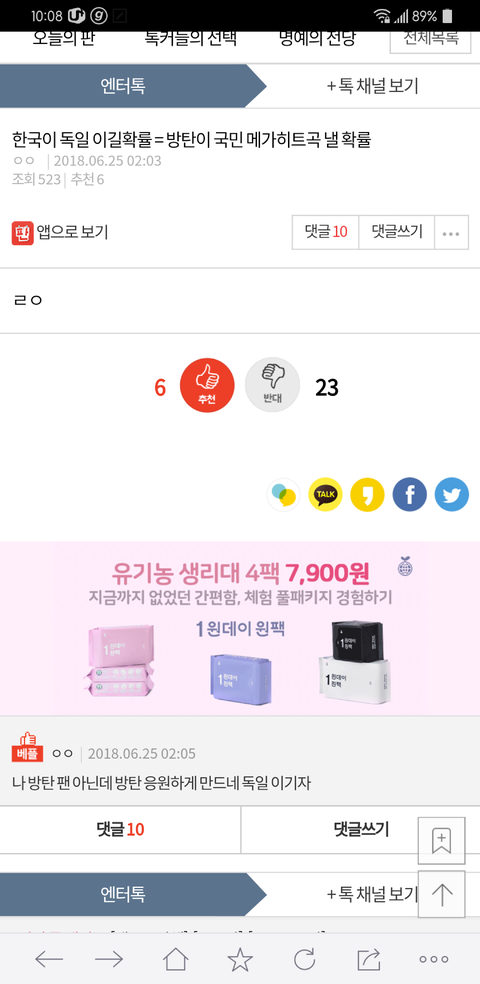480x984 pixels.
Task: Open 댓글 10 below the best comment
Action: tap(120, 830)
